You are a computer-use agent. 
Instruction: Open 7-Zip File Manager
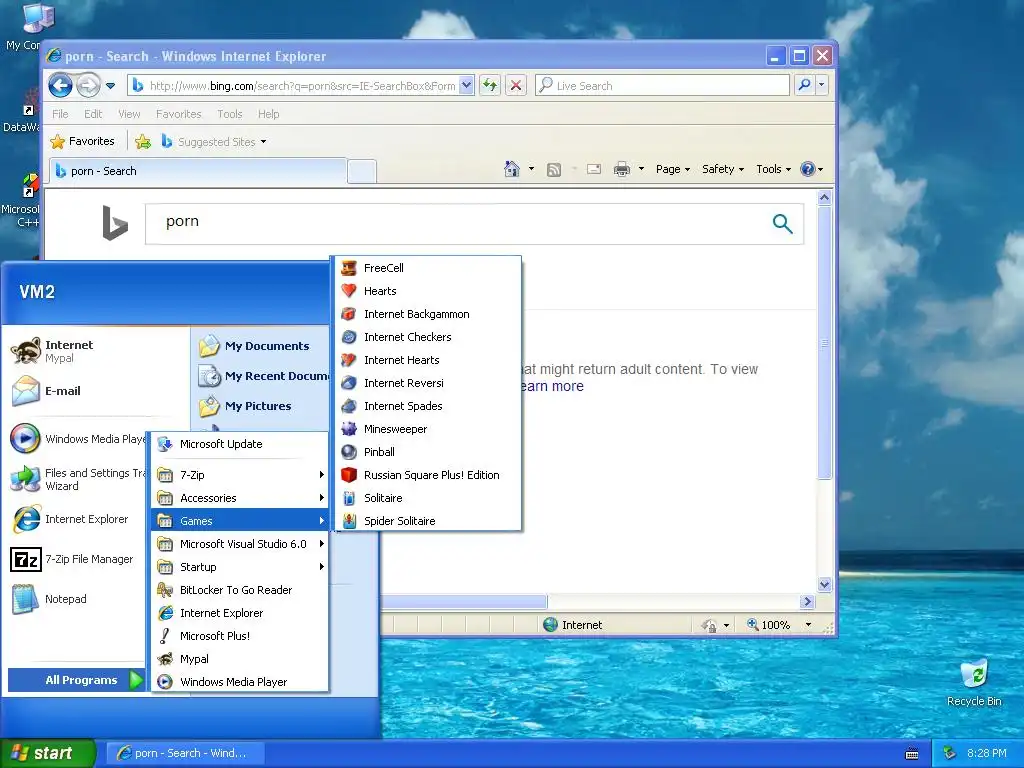click(x=77, y=559)
